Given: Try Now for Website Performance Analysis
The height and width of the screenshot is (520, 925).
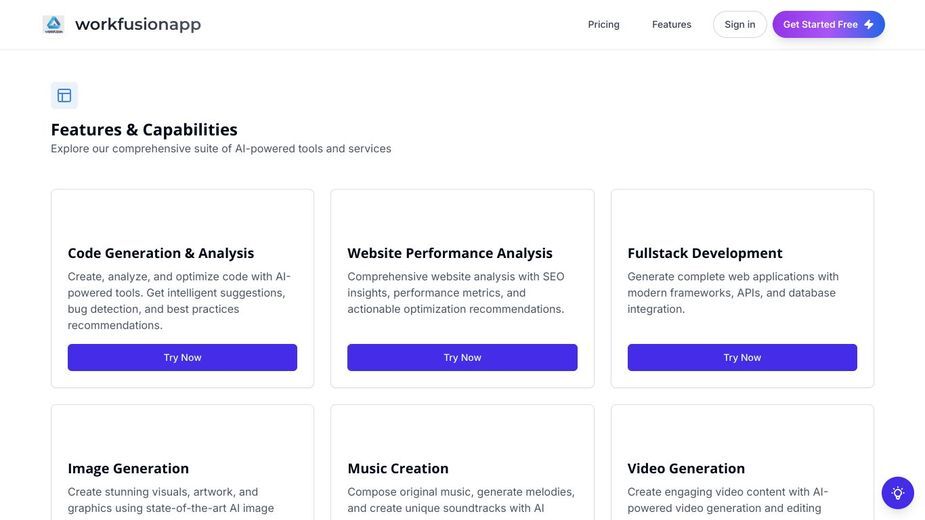Looking at the screenshot, I should click(x=462, y=358).
